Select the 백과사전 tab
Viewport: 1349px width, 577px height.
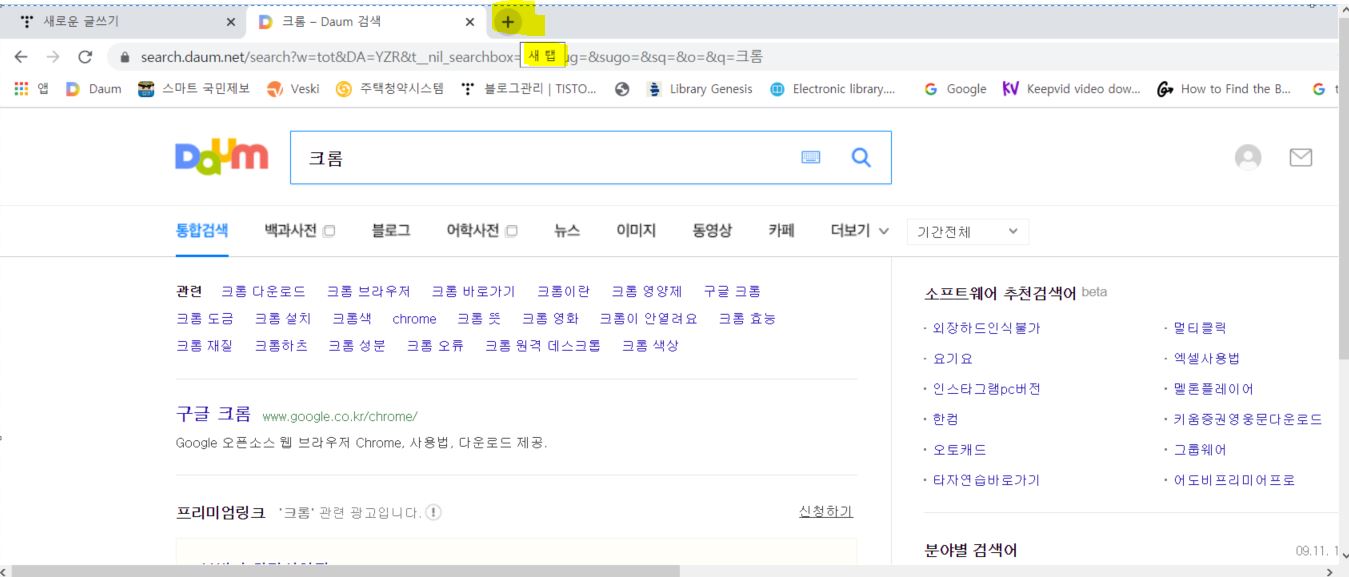click(290, 230)
